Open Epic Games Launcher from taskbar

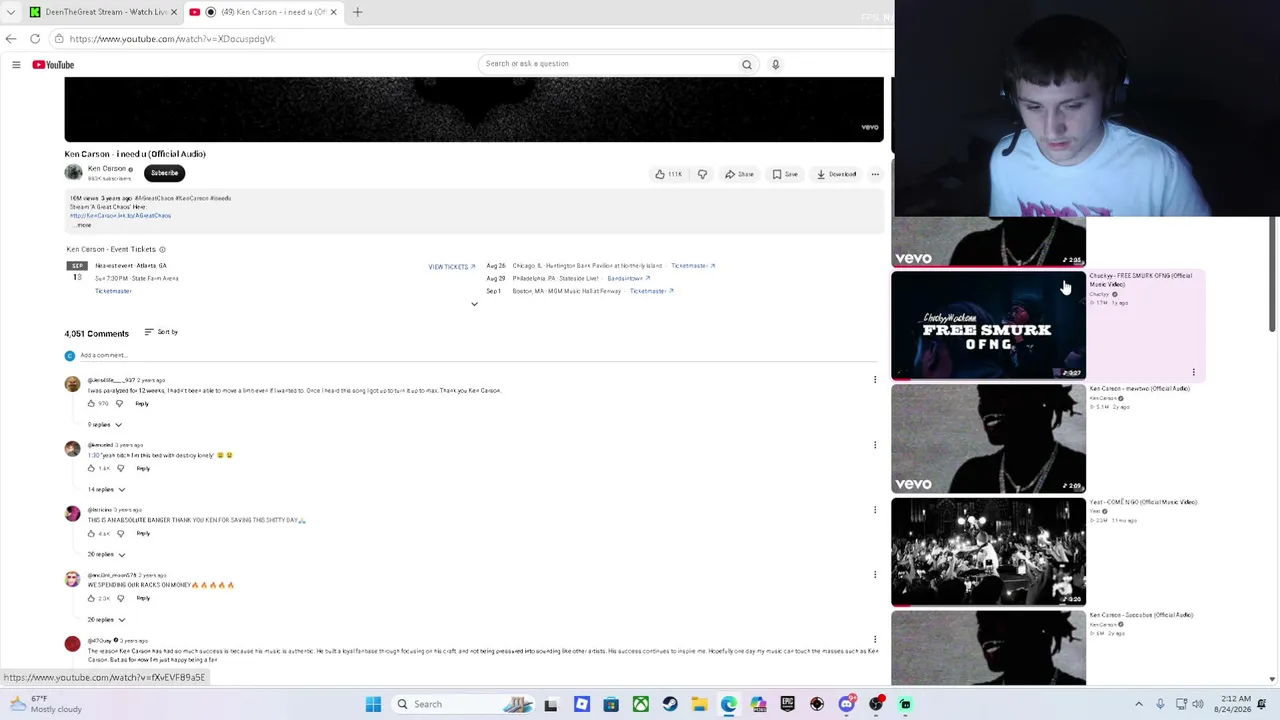pyautogui.click(x=788, y=704)
